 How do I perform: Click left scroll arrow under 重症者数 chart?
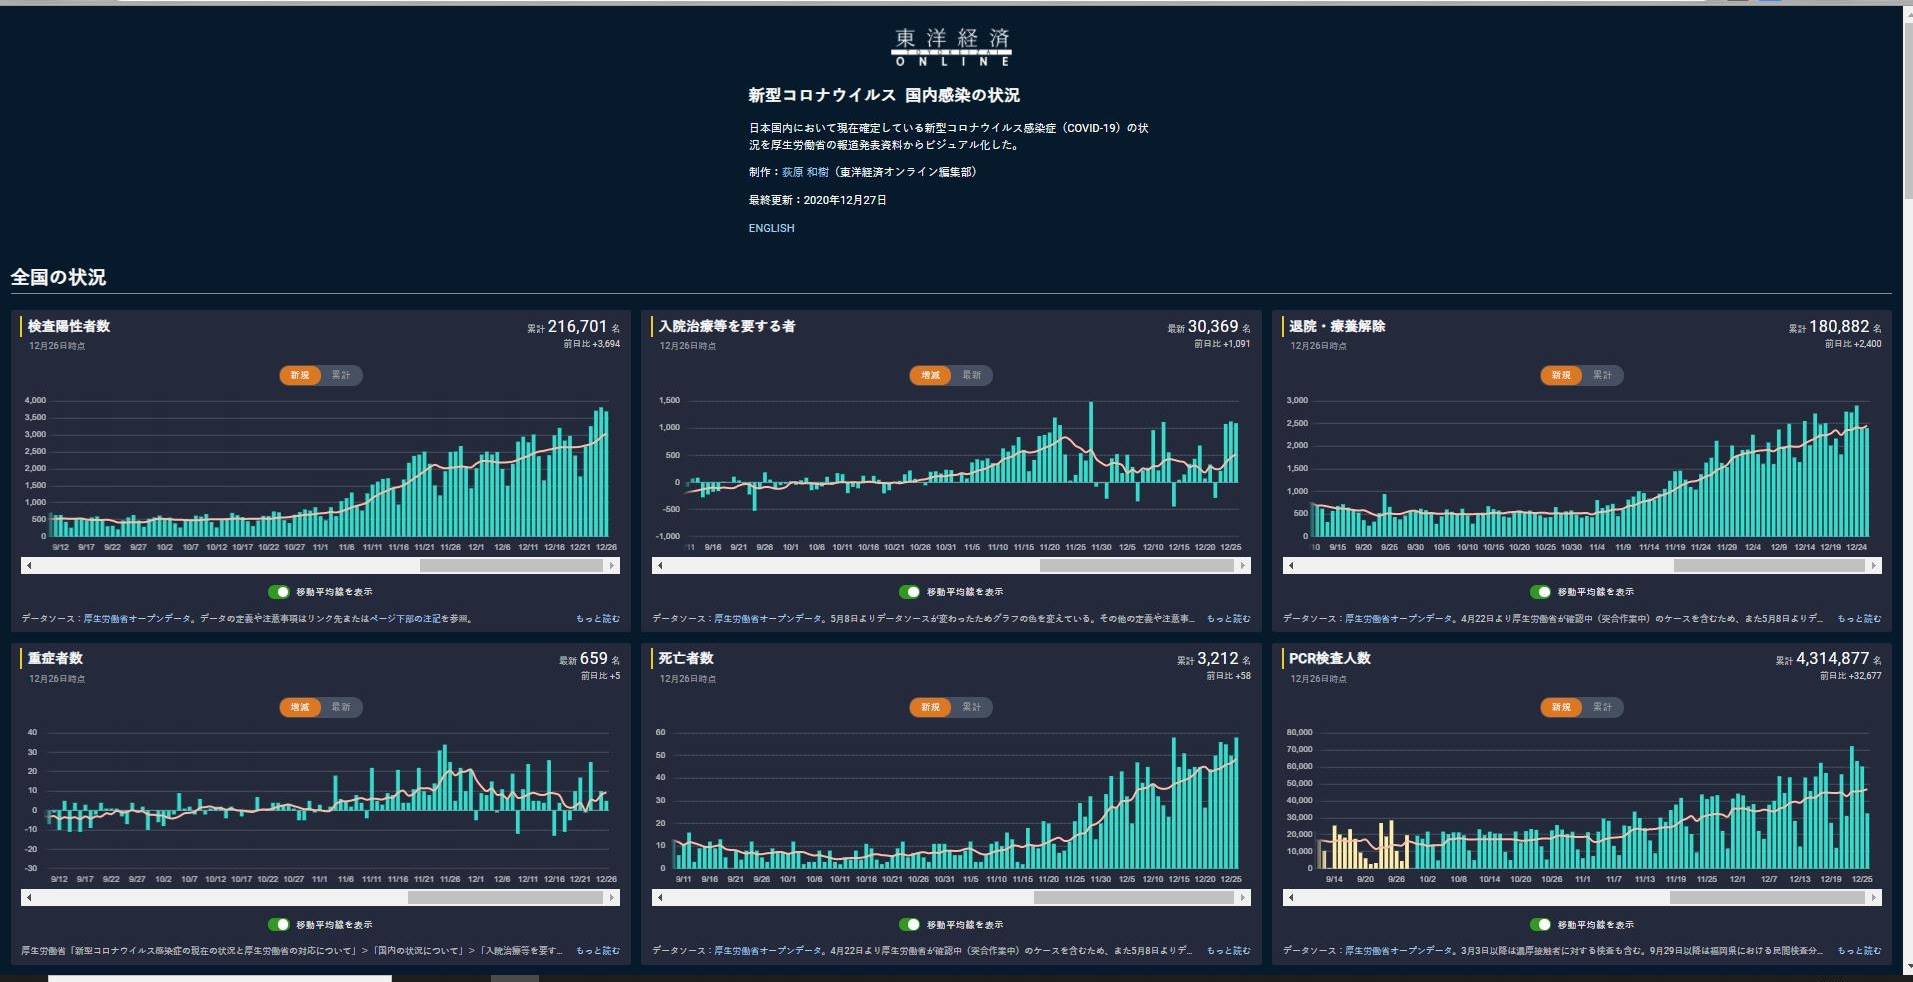click(x=29, y=898)
